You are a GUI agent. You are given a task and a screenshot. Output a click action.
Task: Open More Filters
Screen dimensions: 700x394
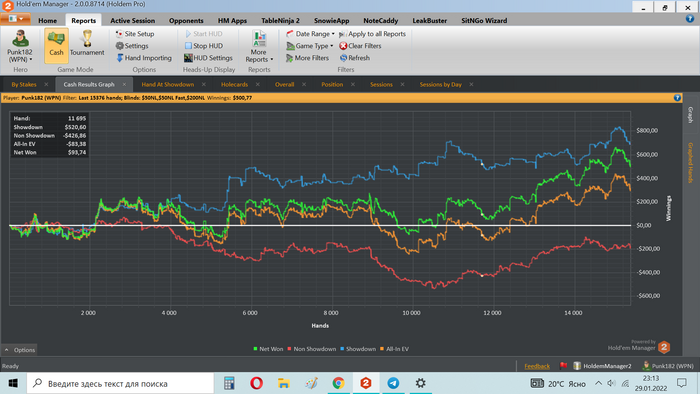pos(308,58)
